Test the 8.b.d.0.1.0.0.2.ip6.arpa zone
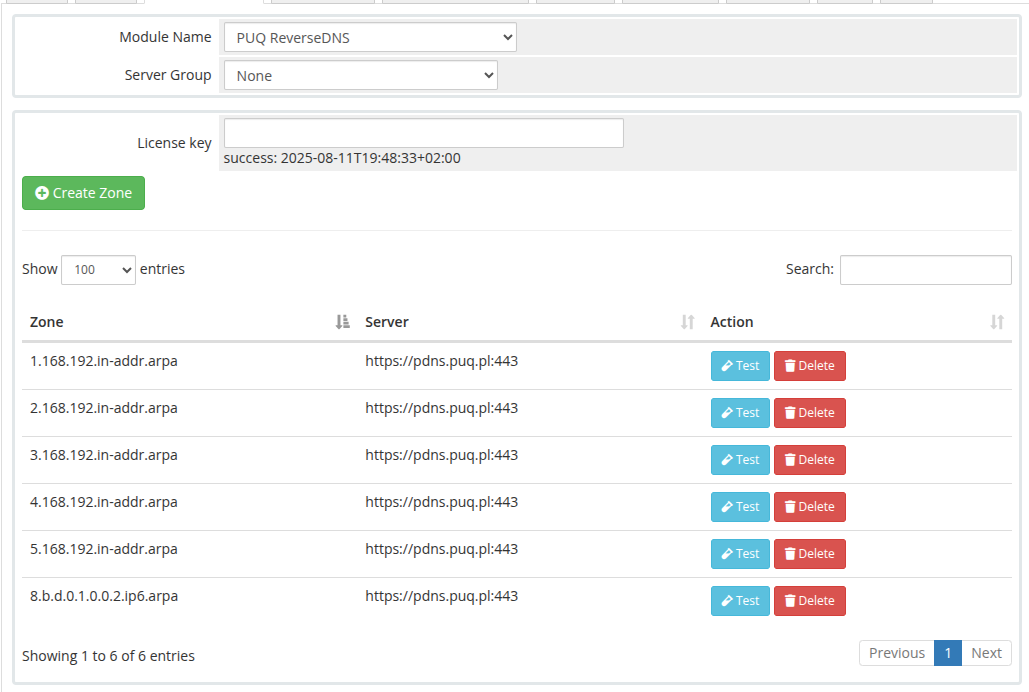The width and height of the screenshot is (1029, 692). click(740, 601)
